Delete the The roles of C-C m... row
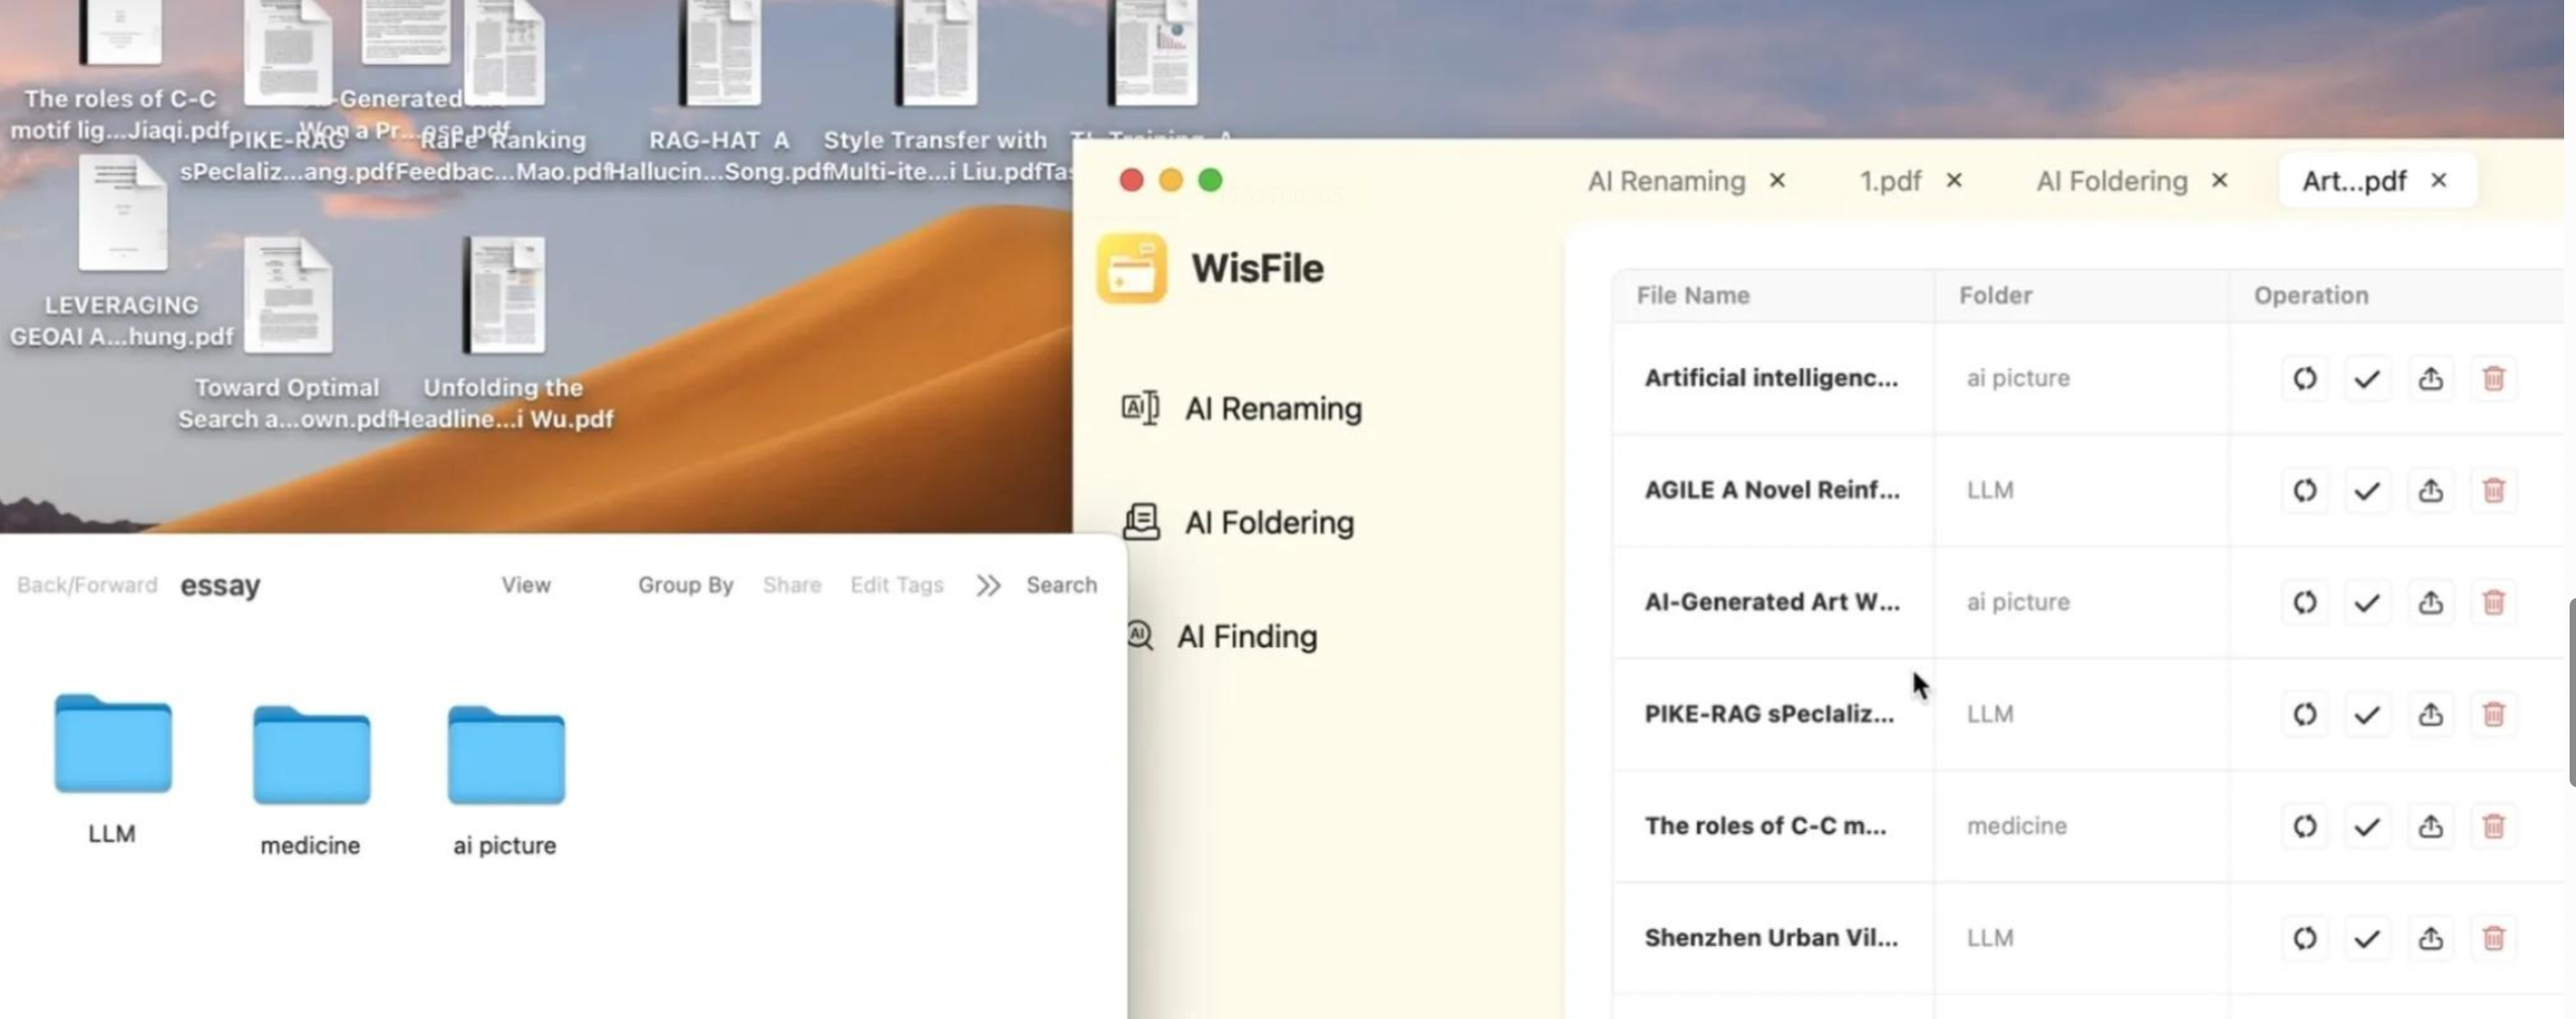 [x=2494, y=827]
